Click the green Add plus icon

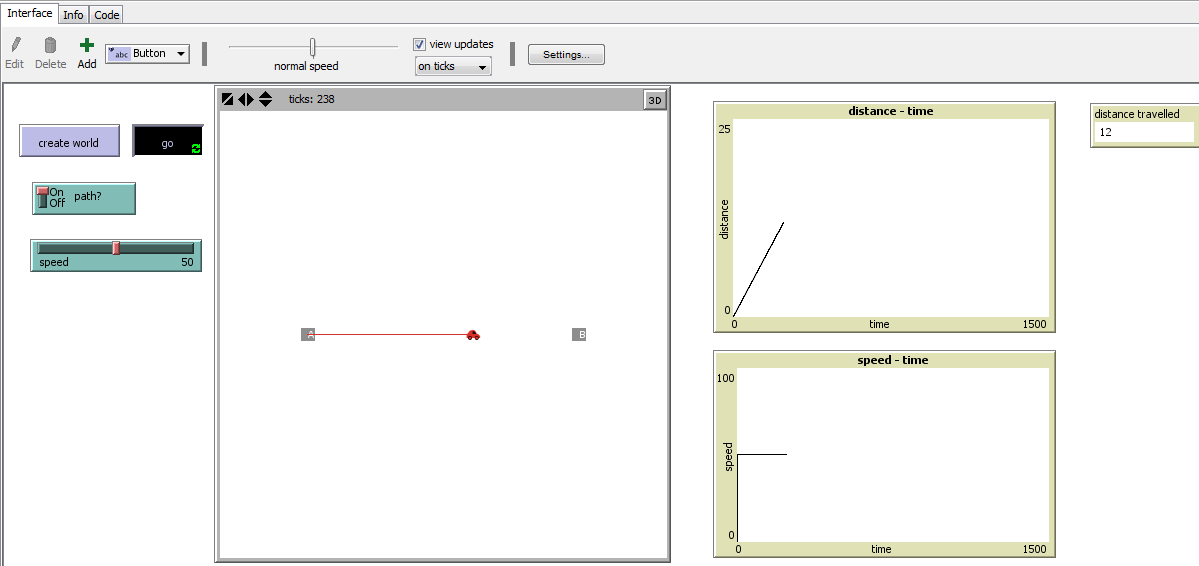point(87,46)
